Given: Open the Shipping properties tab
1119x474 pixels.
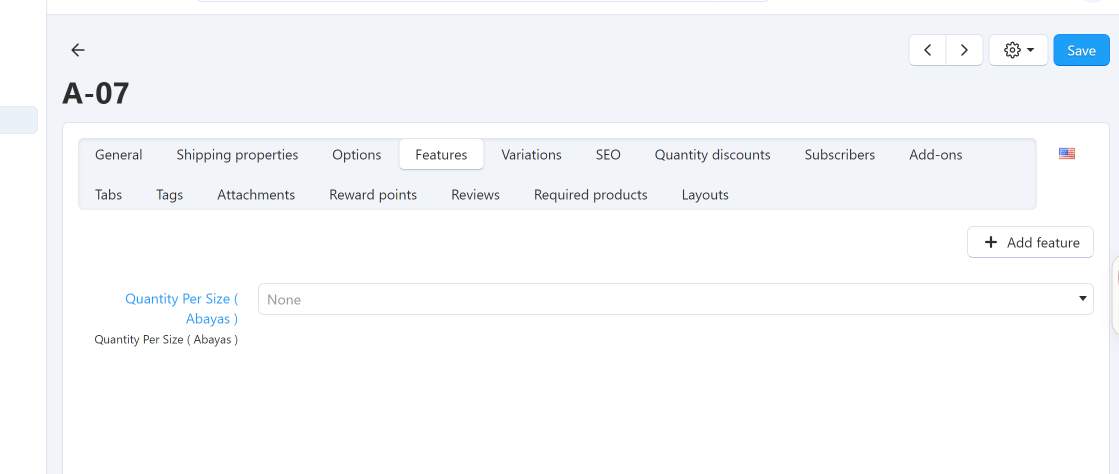Looking at the screenshot, I should click(x=237, y=155).
